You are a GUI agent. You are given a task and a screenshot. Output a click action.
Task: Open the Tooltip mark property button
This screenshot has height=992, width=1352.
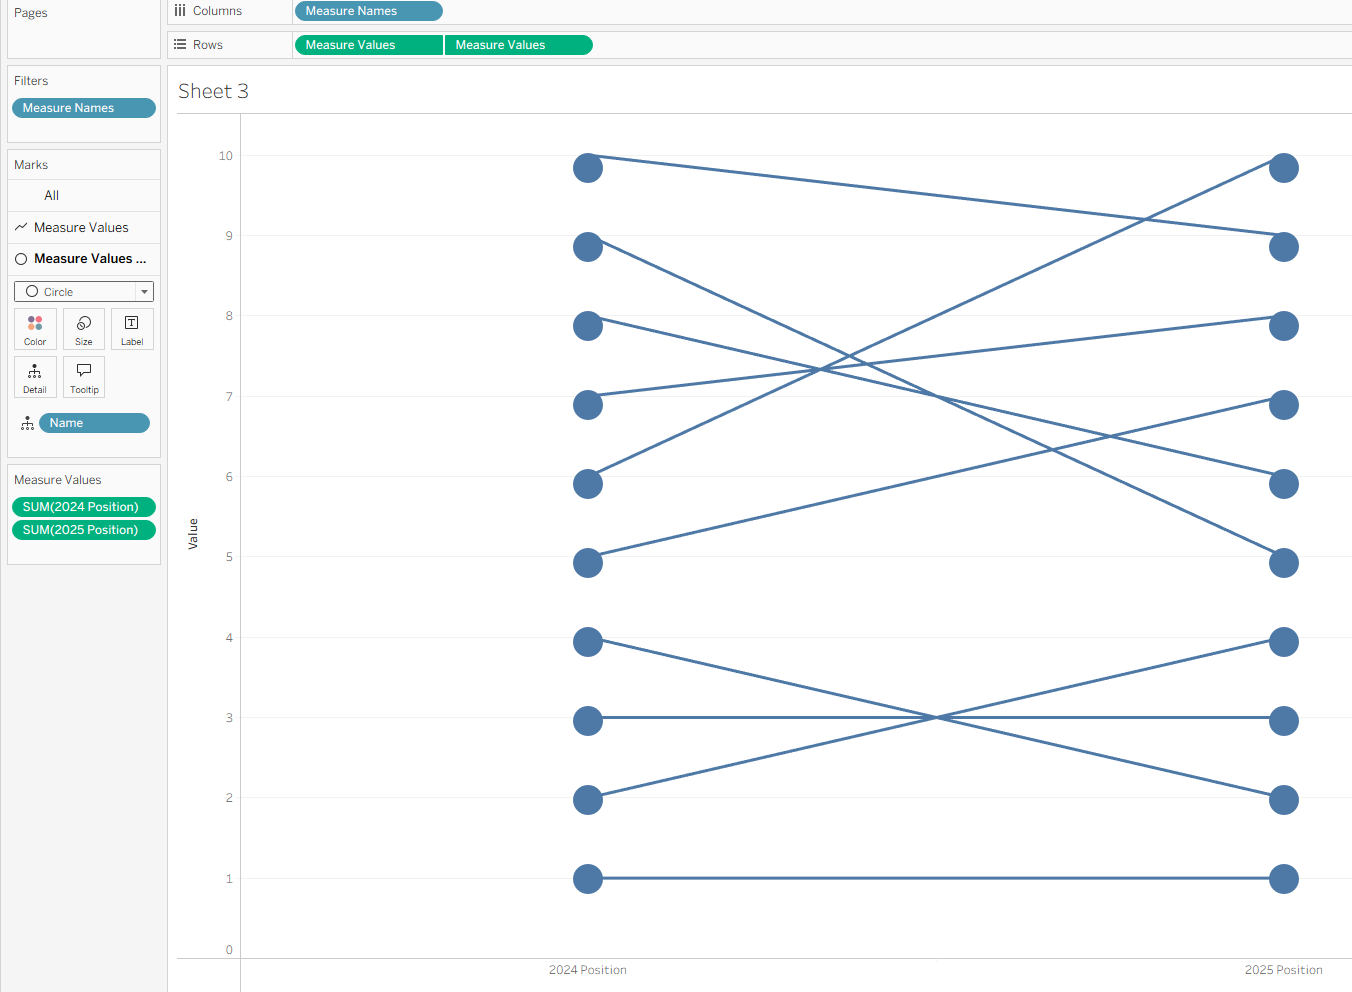point(84,377)
